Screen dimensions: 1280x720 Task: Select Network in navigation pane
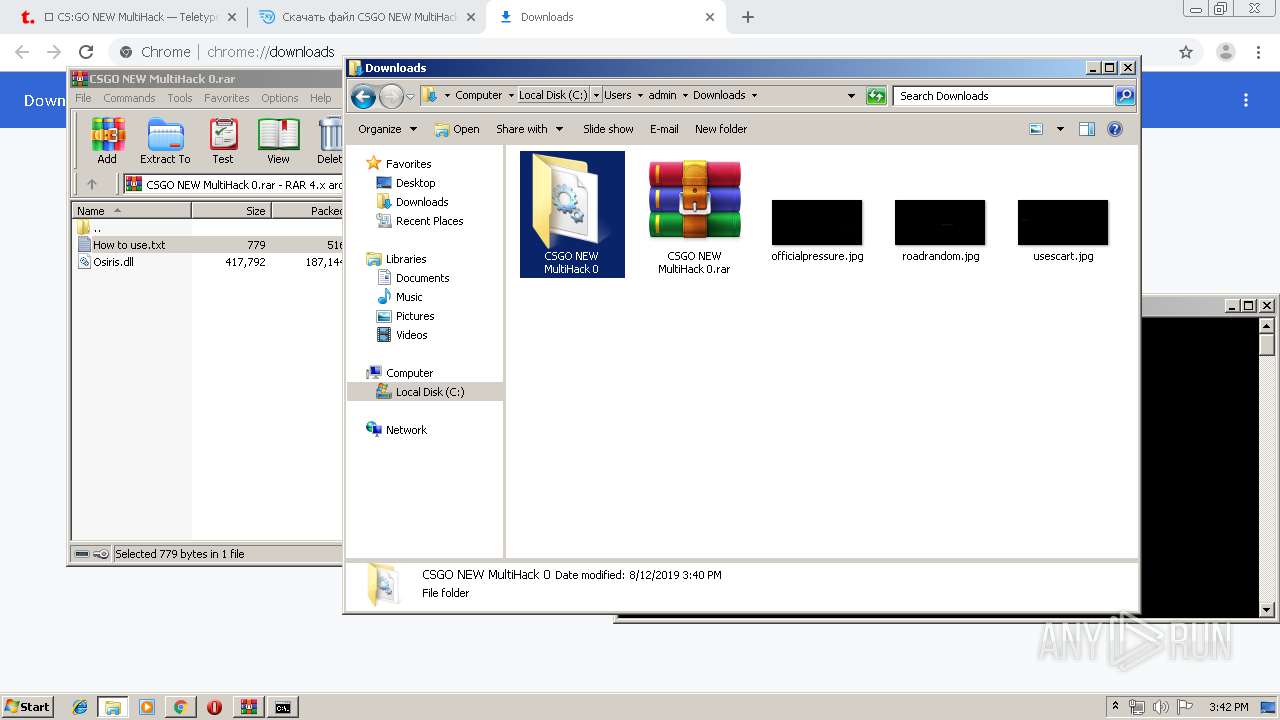click(x=397, y=430)
